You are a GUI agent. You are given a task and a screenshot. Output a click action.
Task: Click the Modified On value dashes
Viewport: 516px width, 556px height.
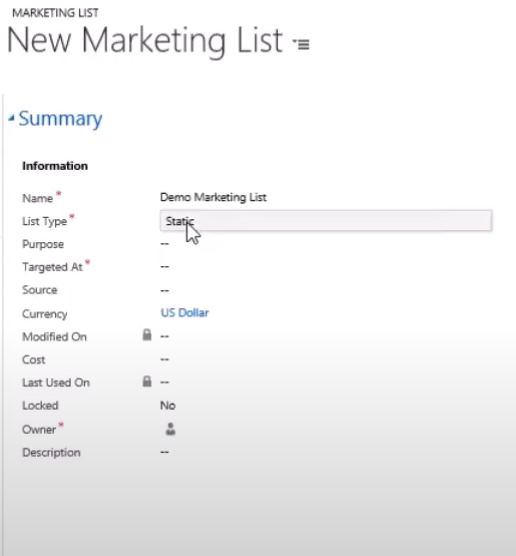(x=165, y=336)
